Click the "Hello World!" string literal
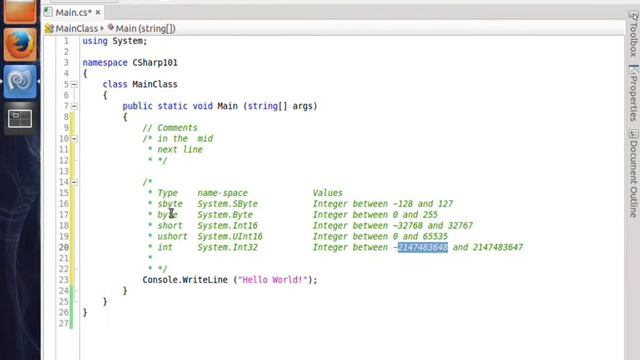 click(273, 280)
